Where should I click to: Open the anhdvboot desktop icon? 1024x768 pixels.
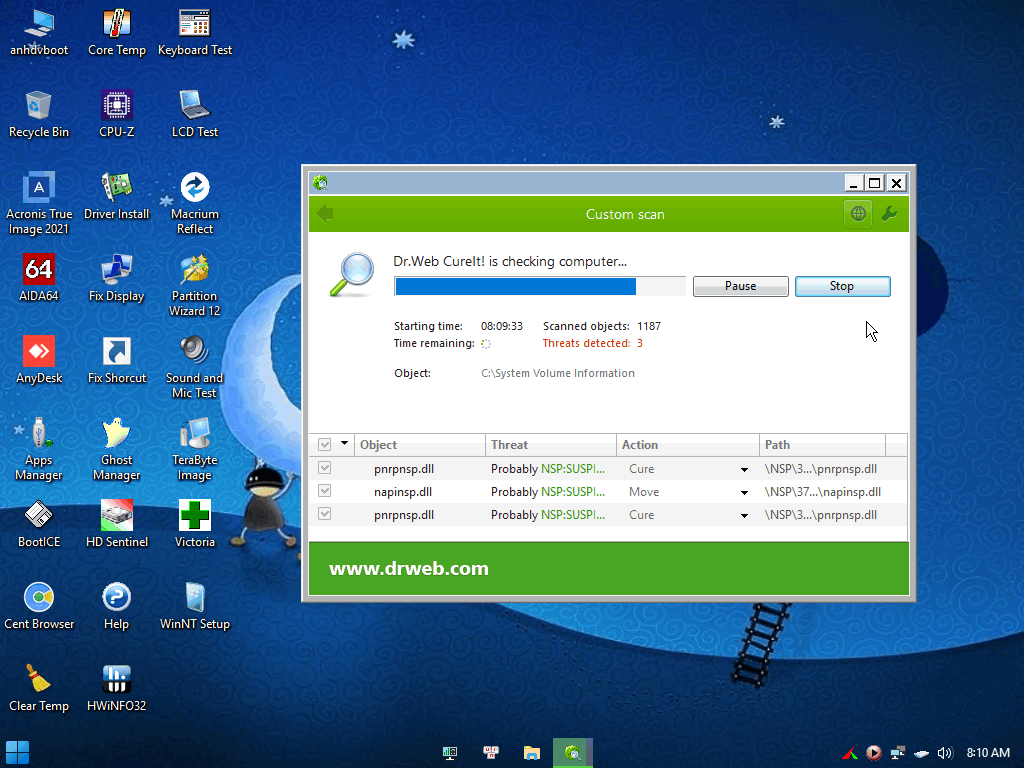[x=39, y=31]
